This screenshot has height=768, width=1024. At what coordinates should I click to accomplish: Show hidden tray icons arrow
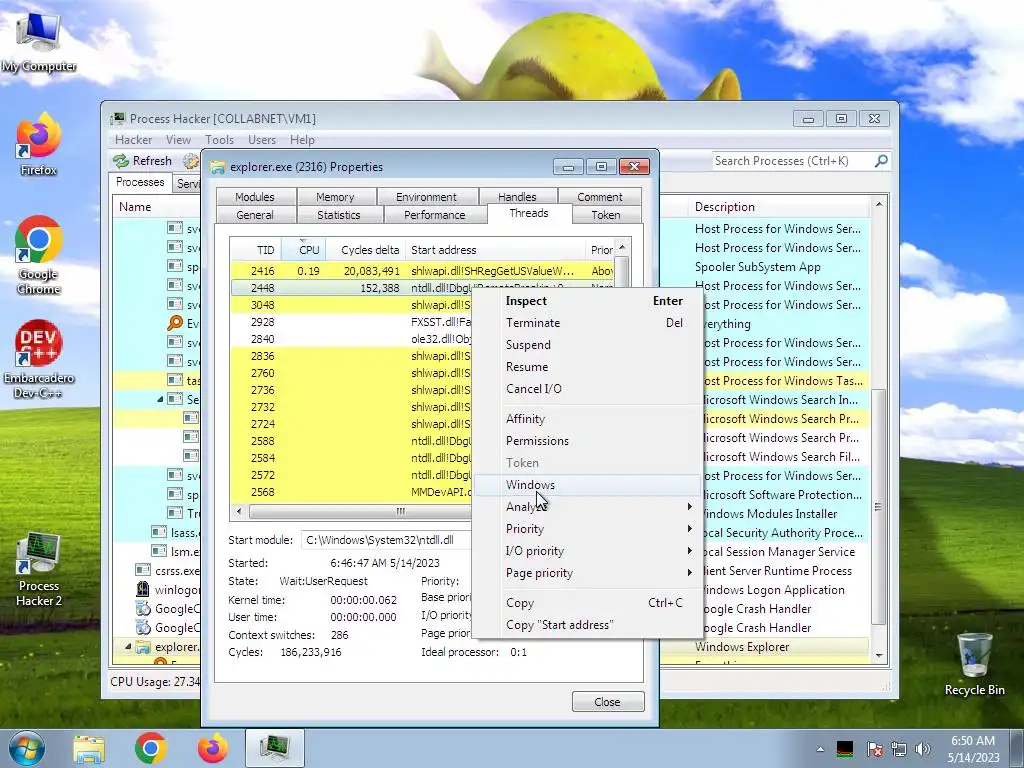[x=820, y=749]
